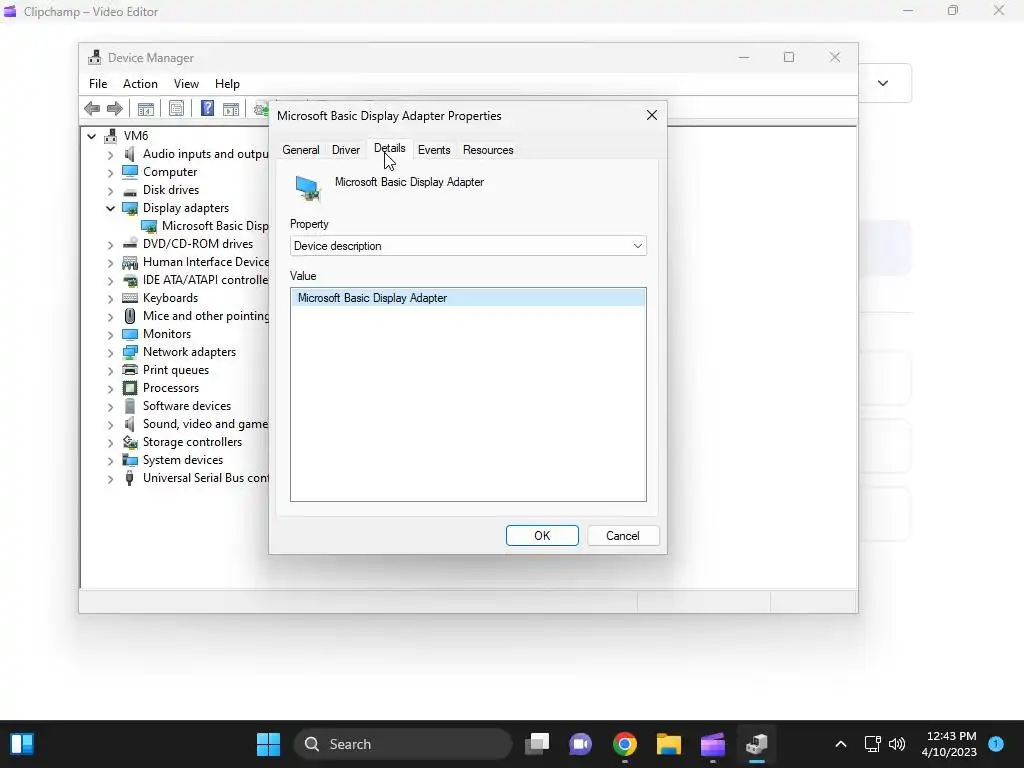This screenshot has width=1024, height=768.
Task: Expand the System devices node
Action: point(110,460)
